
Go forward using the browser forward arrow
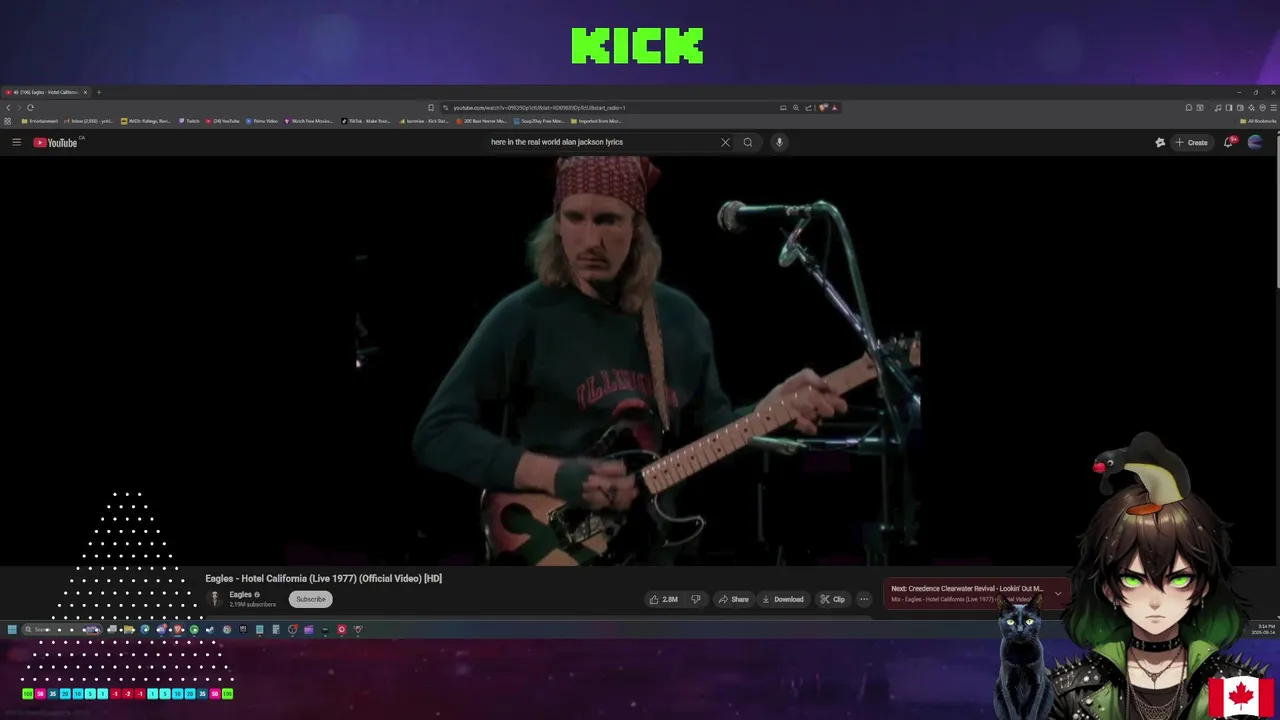point(19,107)
